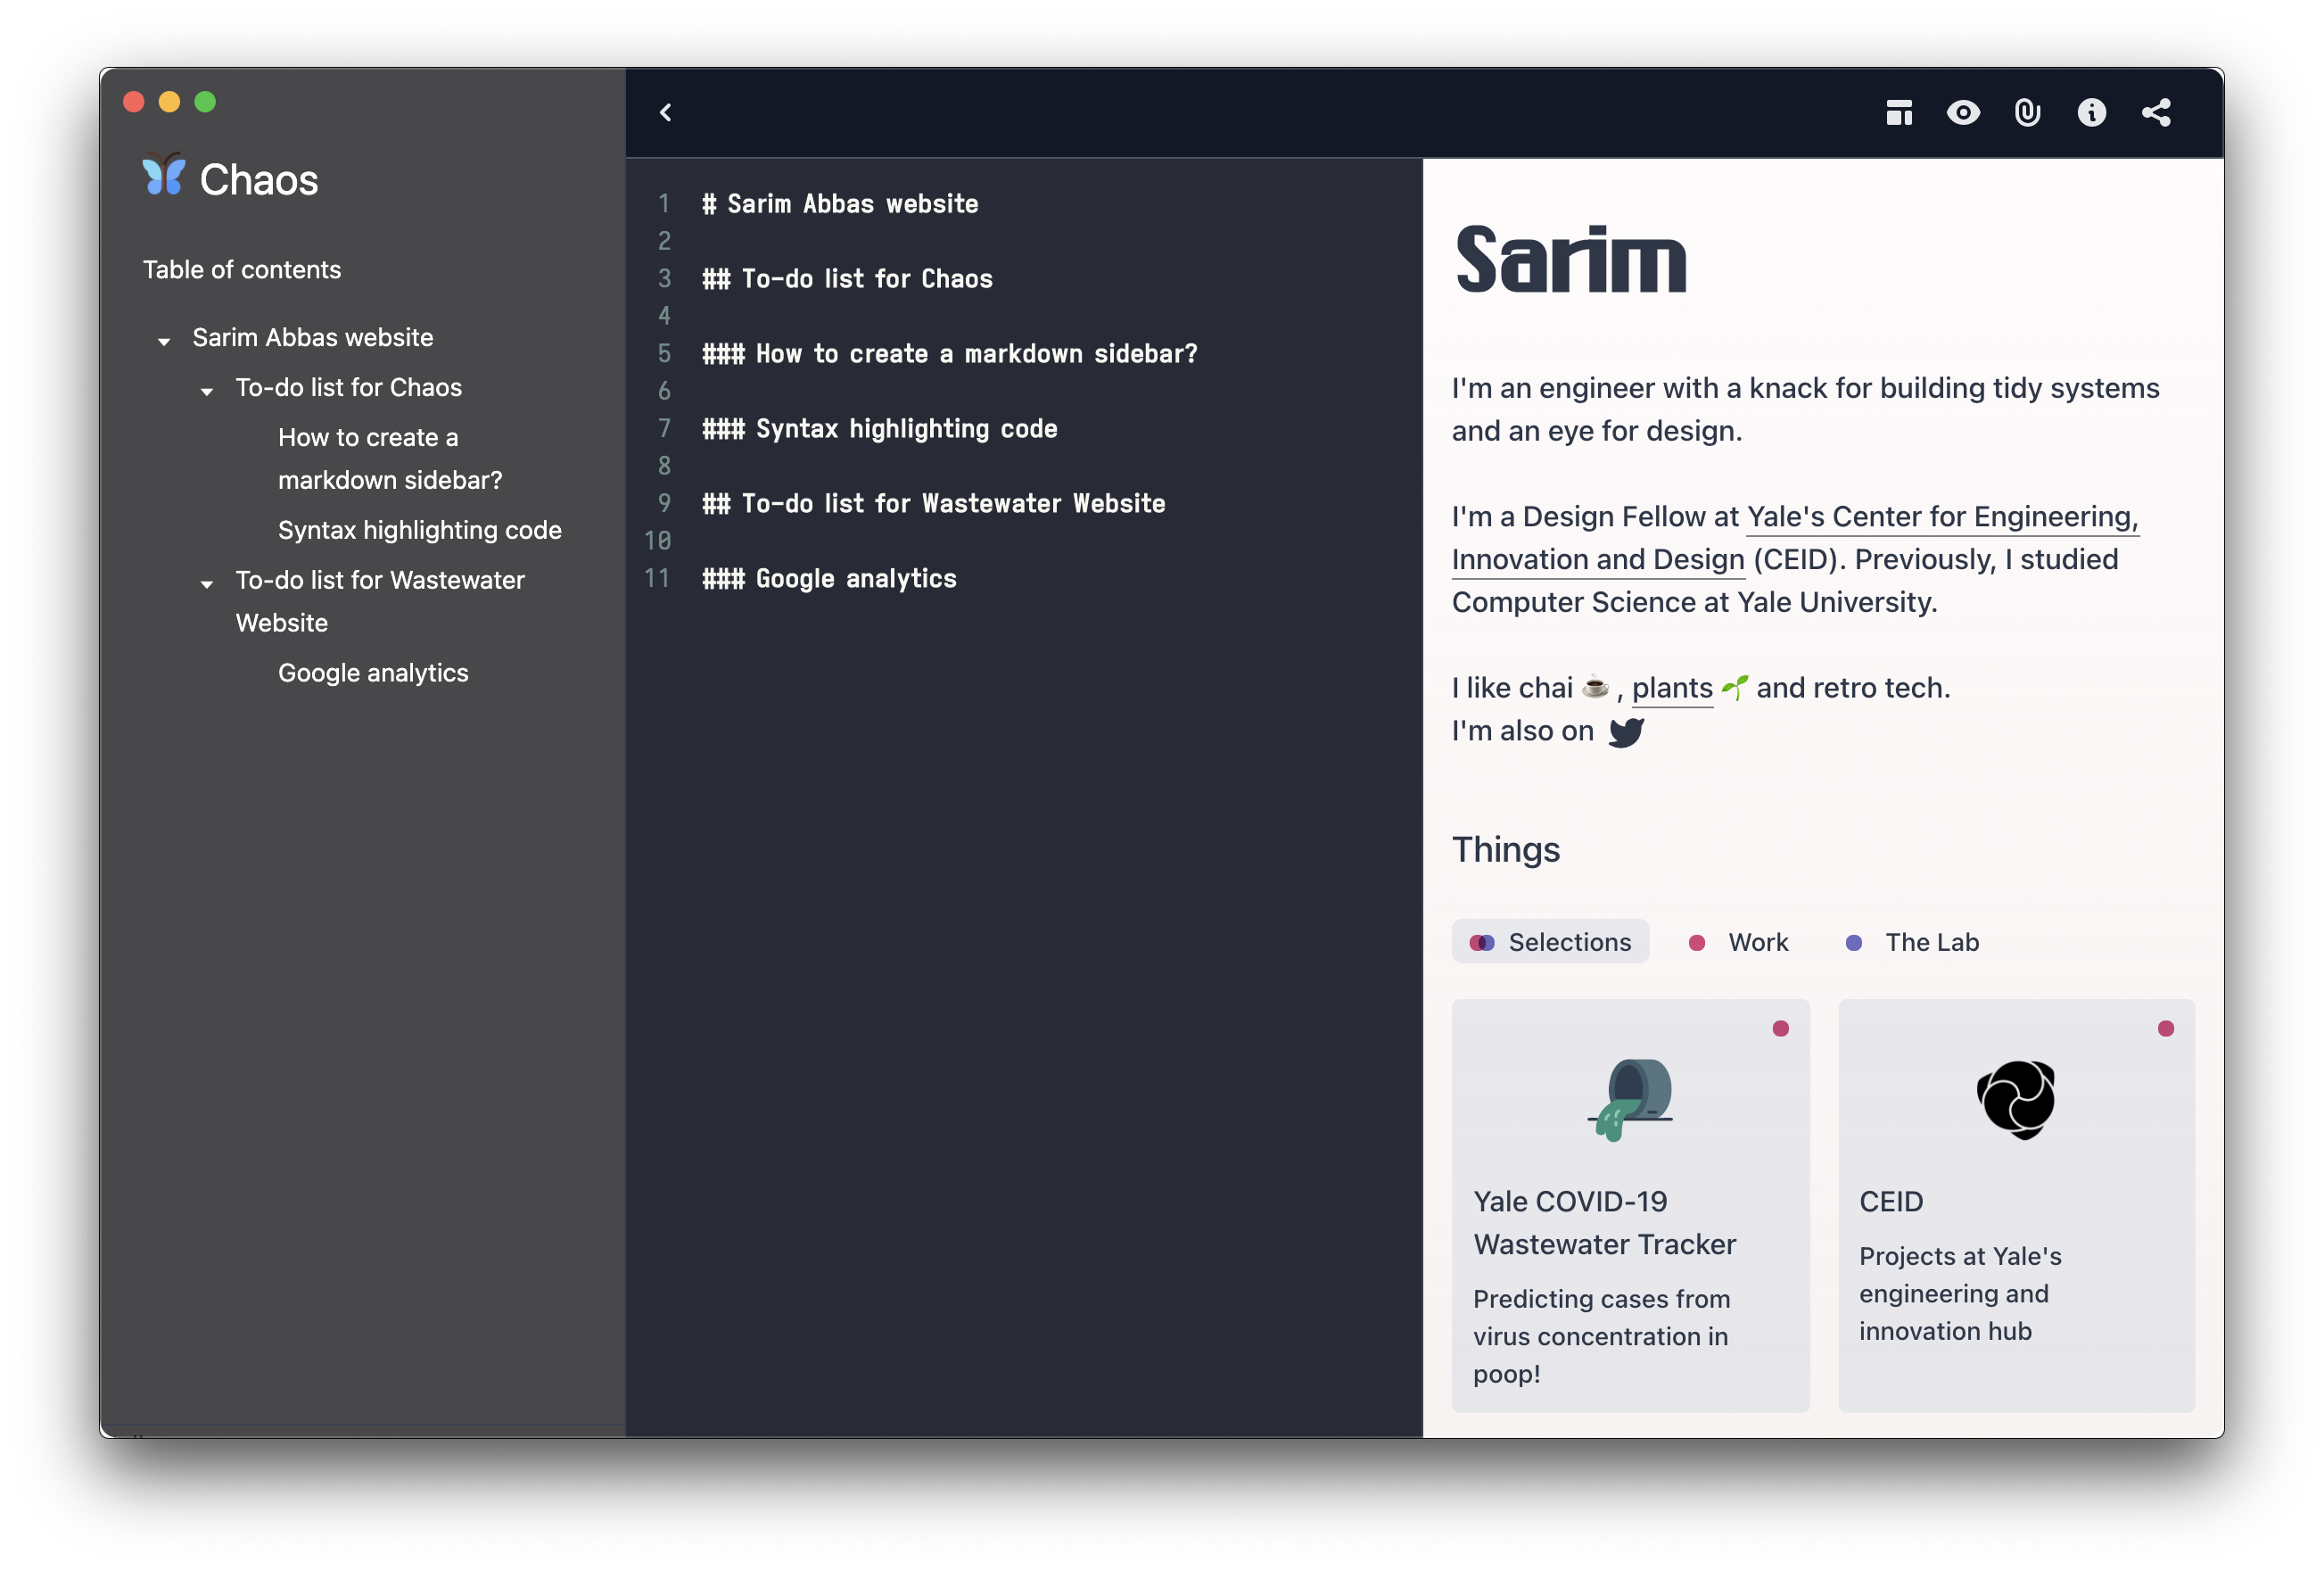
Task: Toggle the preview eye icon
Action: click(x=1963, y=112)
